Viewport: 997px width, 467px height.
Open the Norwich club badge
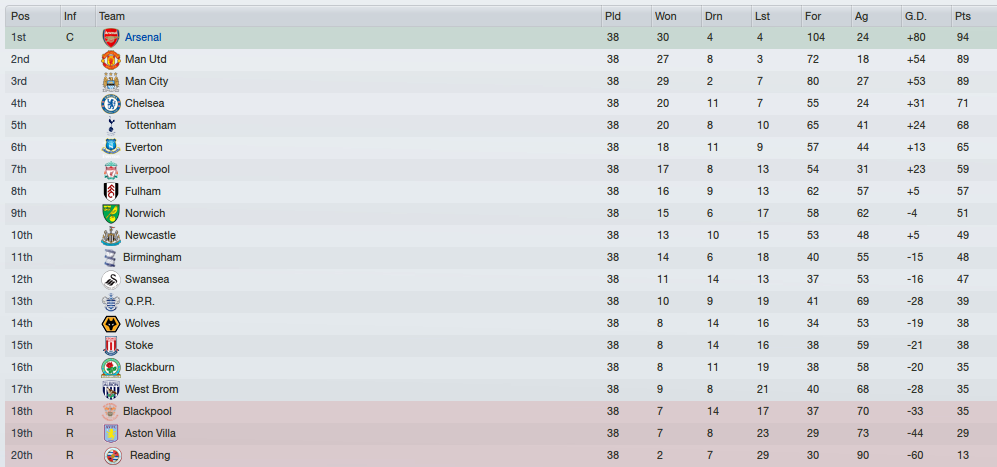pos(111,214)
